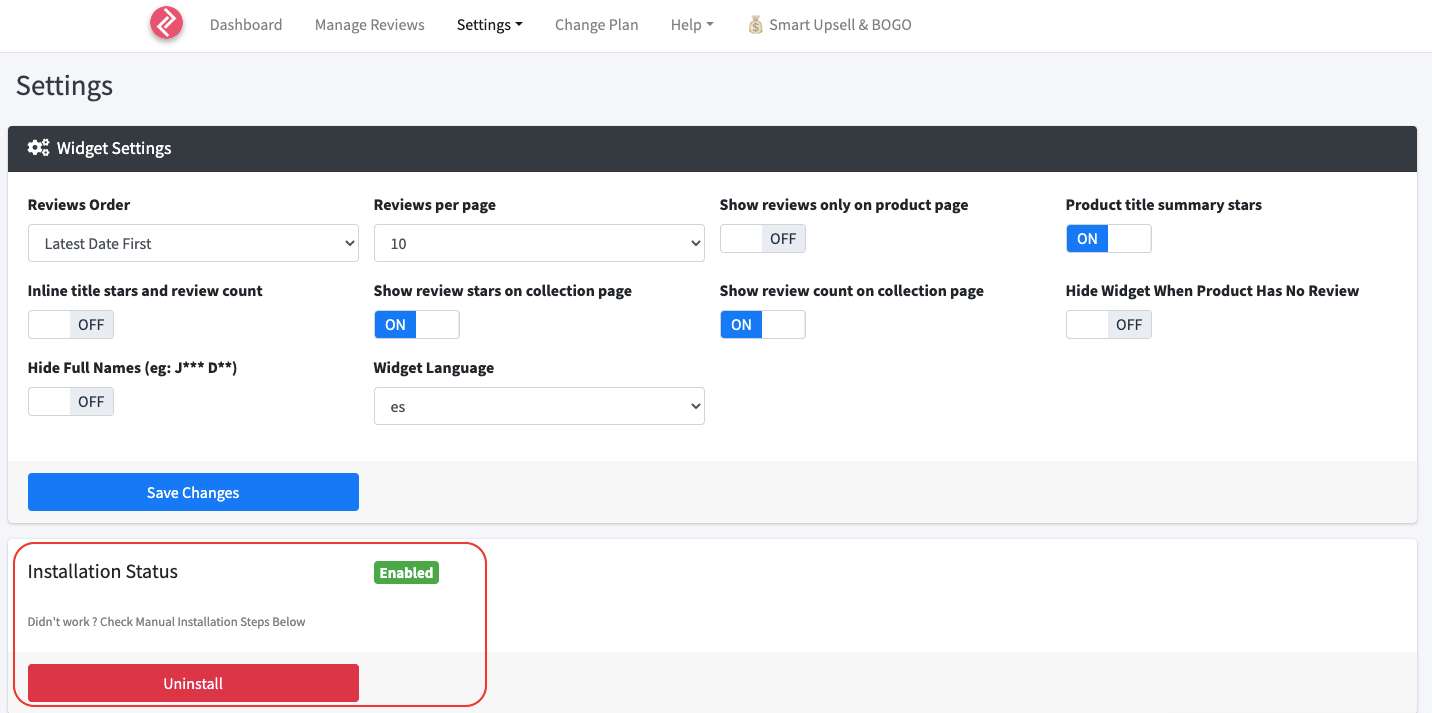Click the money bag icon beside Smart Upsell

click(x=756, y=25)
